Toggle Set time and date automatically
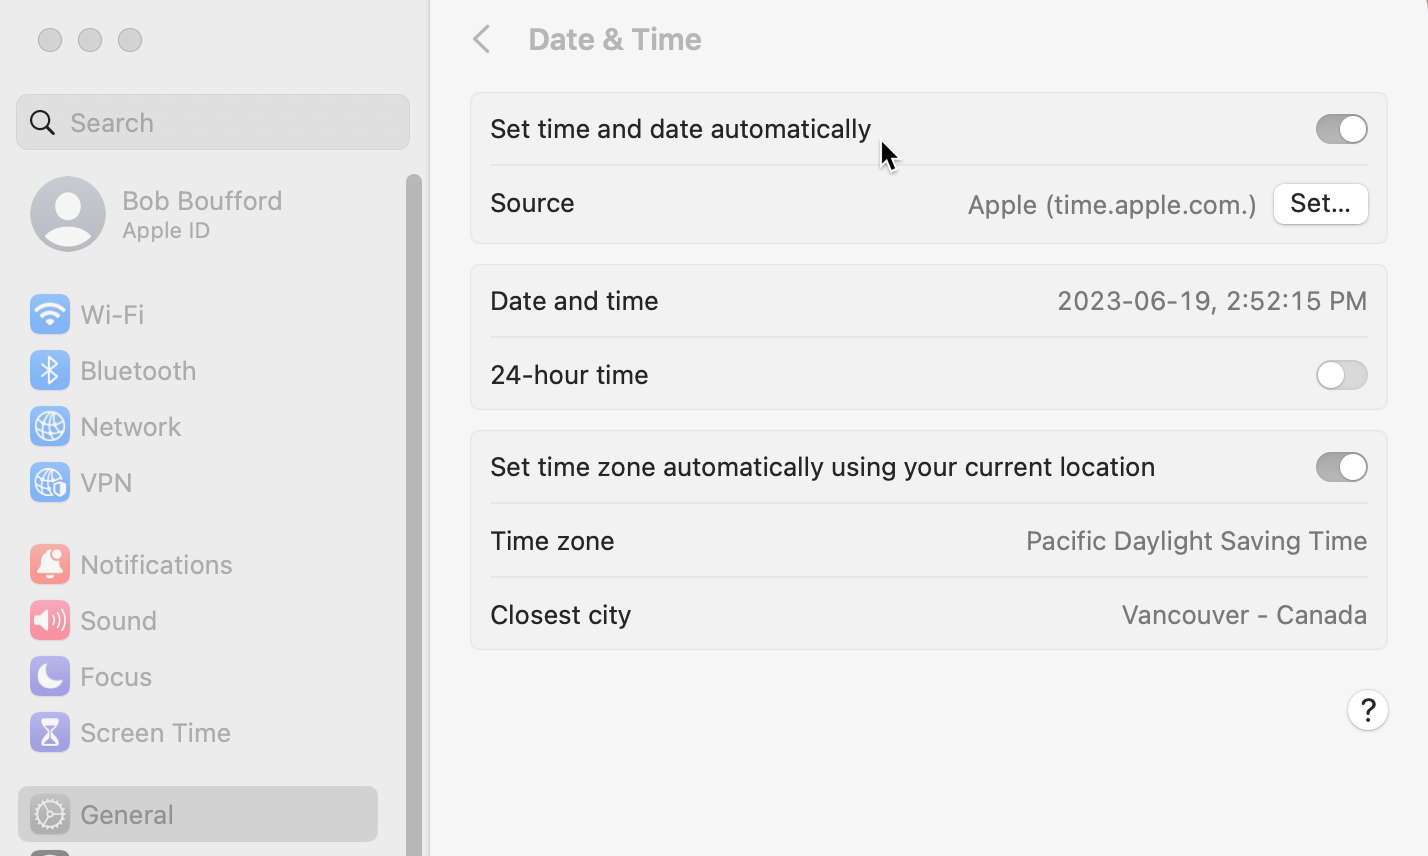The height and width of the screenshot is (856, 1428). (x=1341, y=129)
